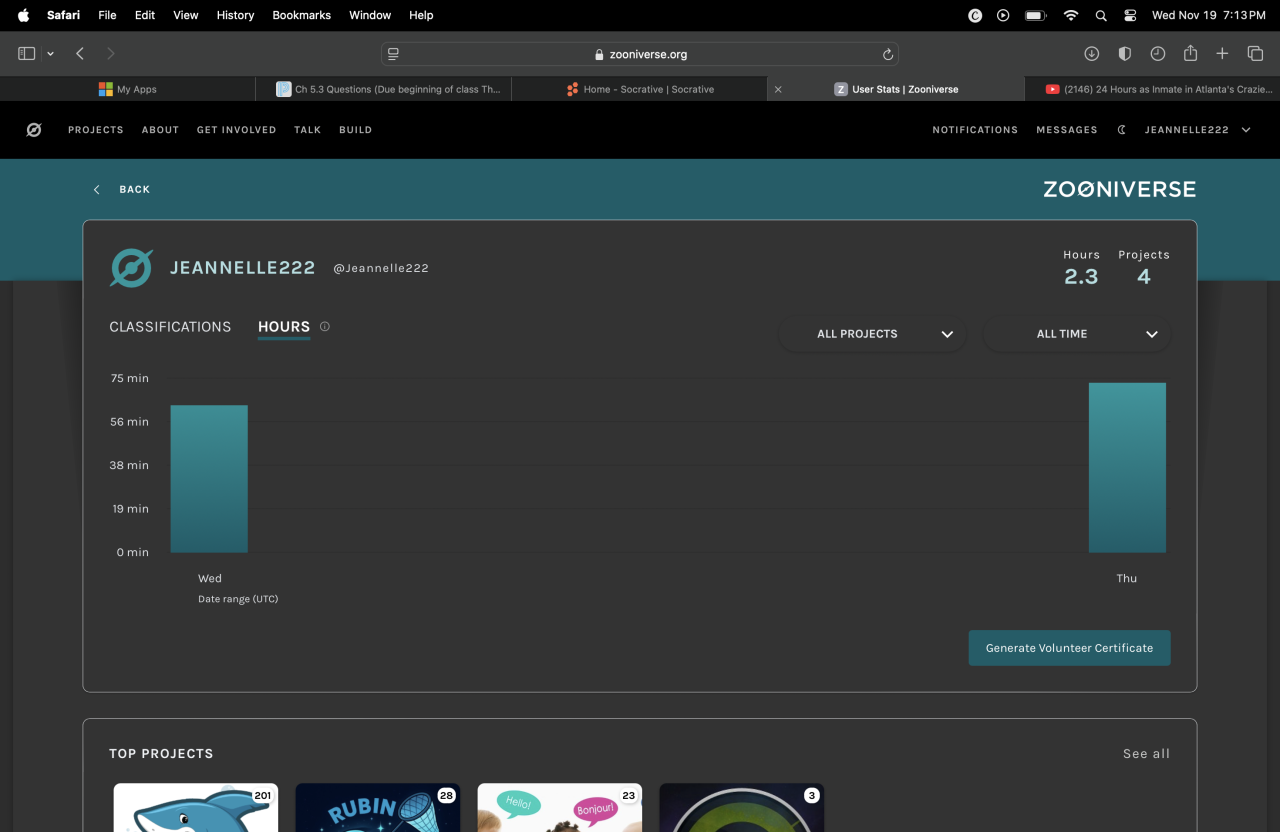Go back with Safari's back arrow
Image resolution: width=1280 pixels, height=832 pixels.
pos(80,54)
